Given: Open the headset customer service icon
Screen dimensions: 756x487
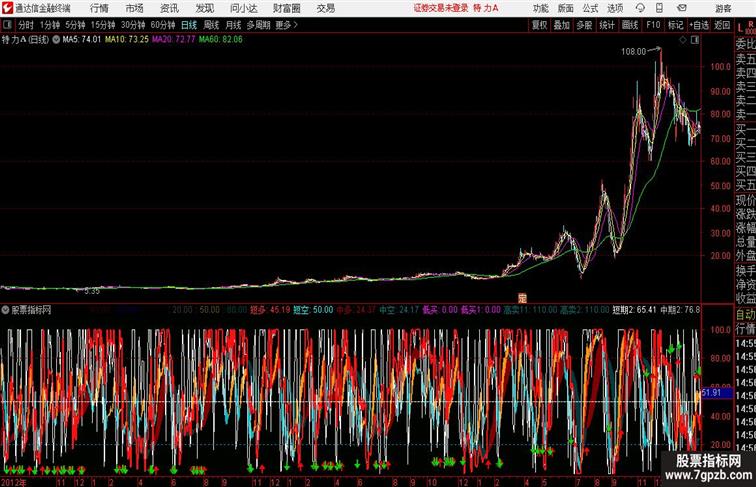Looking at the screenshot, I should click(640, 8).
